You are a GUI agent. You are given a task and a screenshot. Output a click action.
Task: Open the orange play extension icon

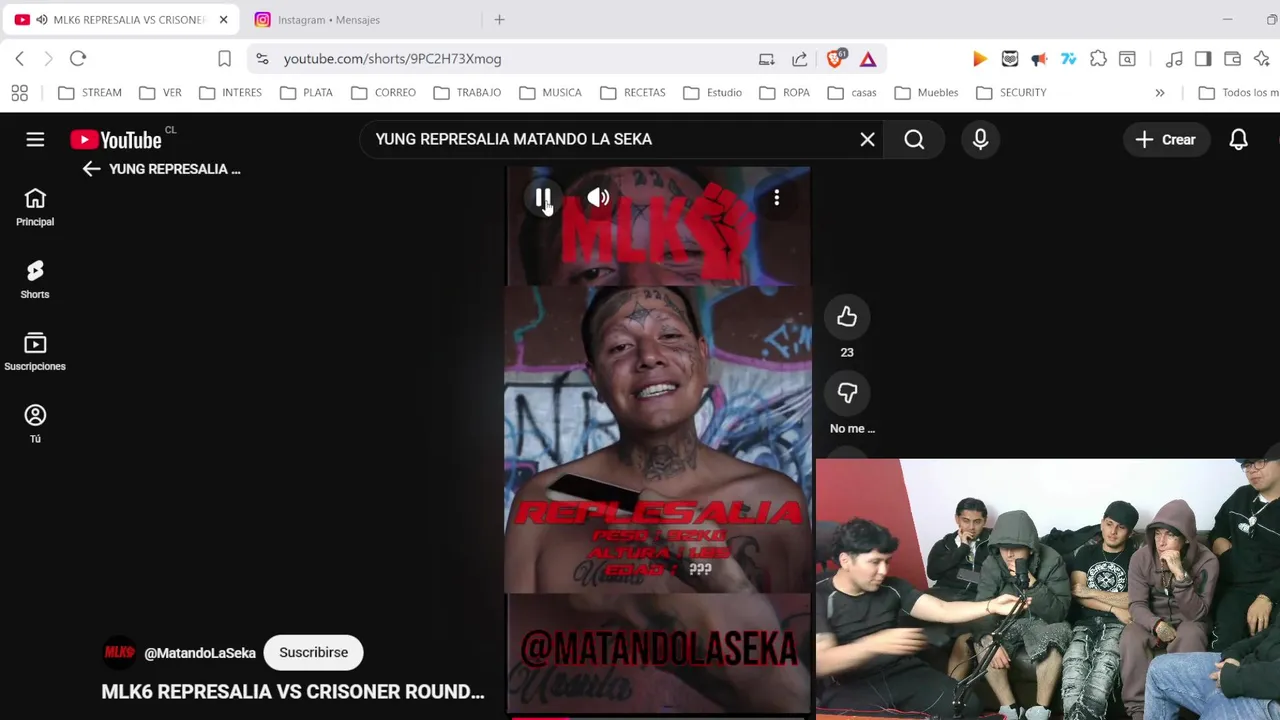coord(980,59)
